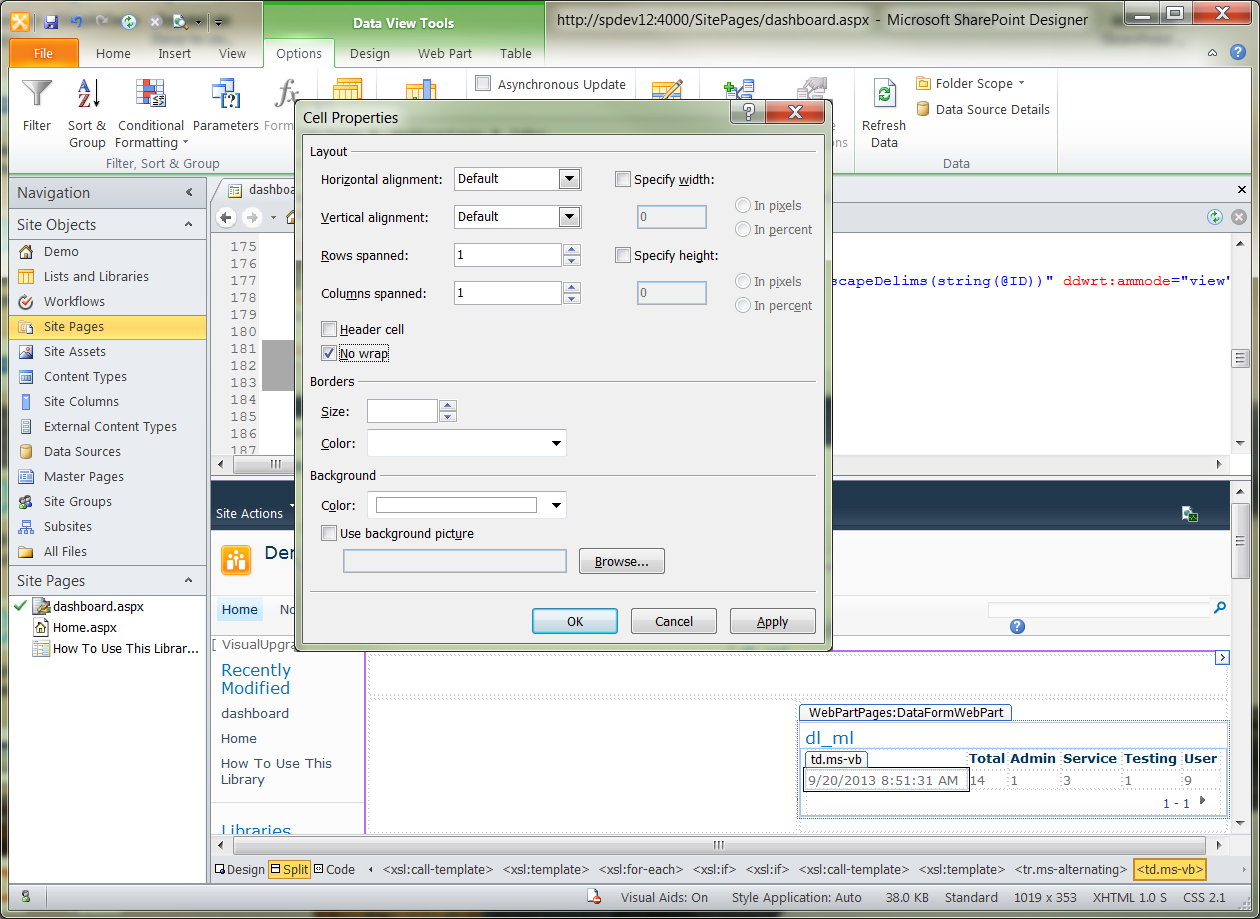Enable Specify height checkbox

pos(623,256)
